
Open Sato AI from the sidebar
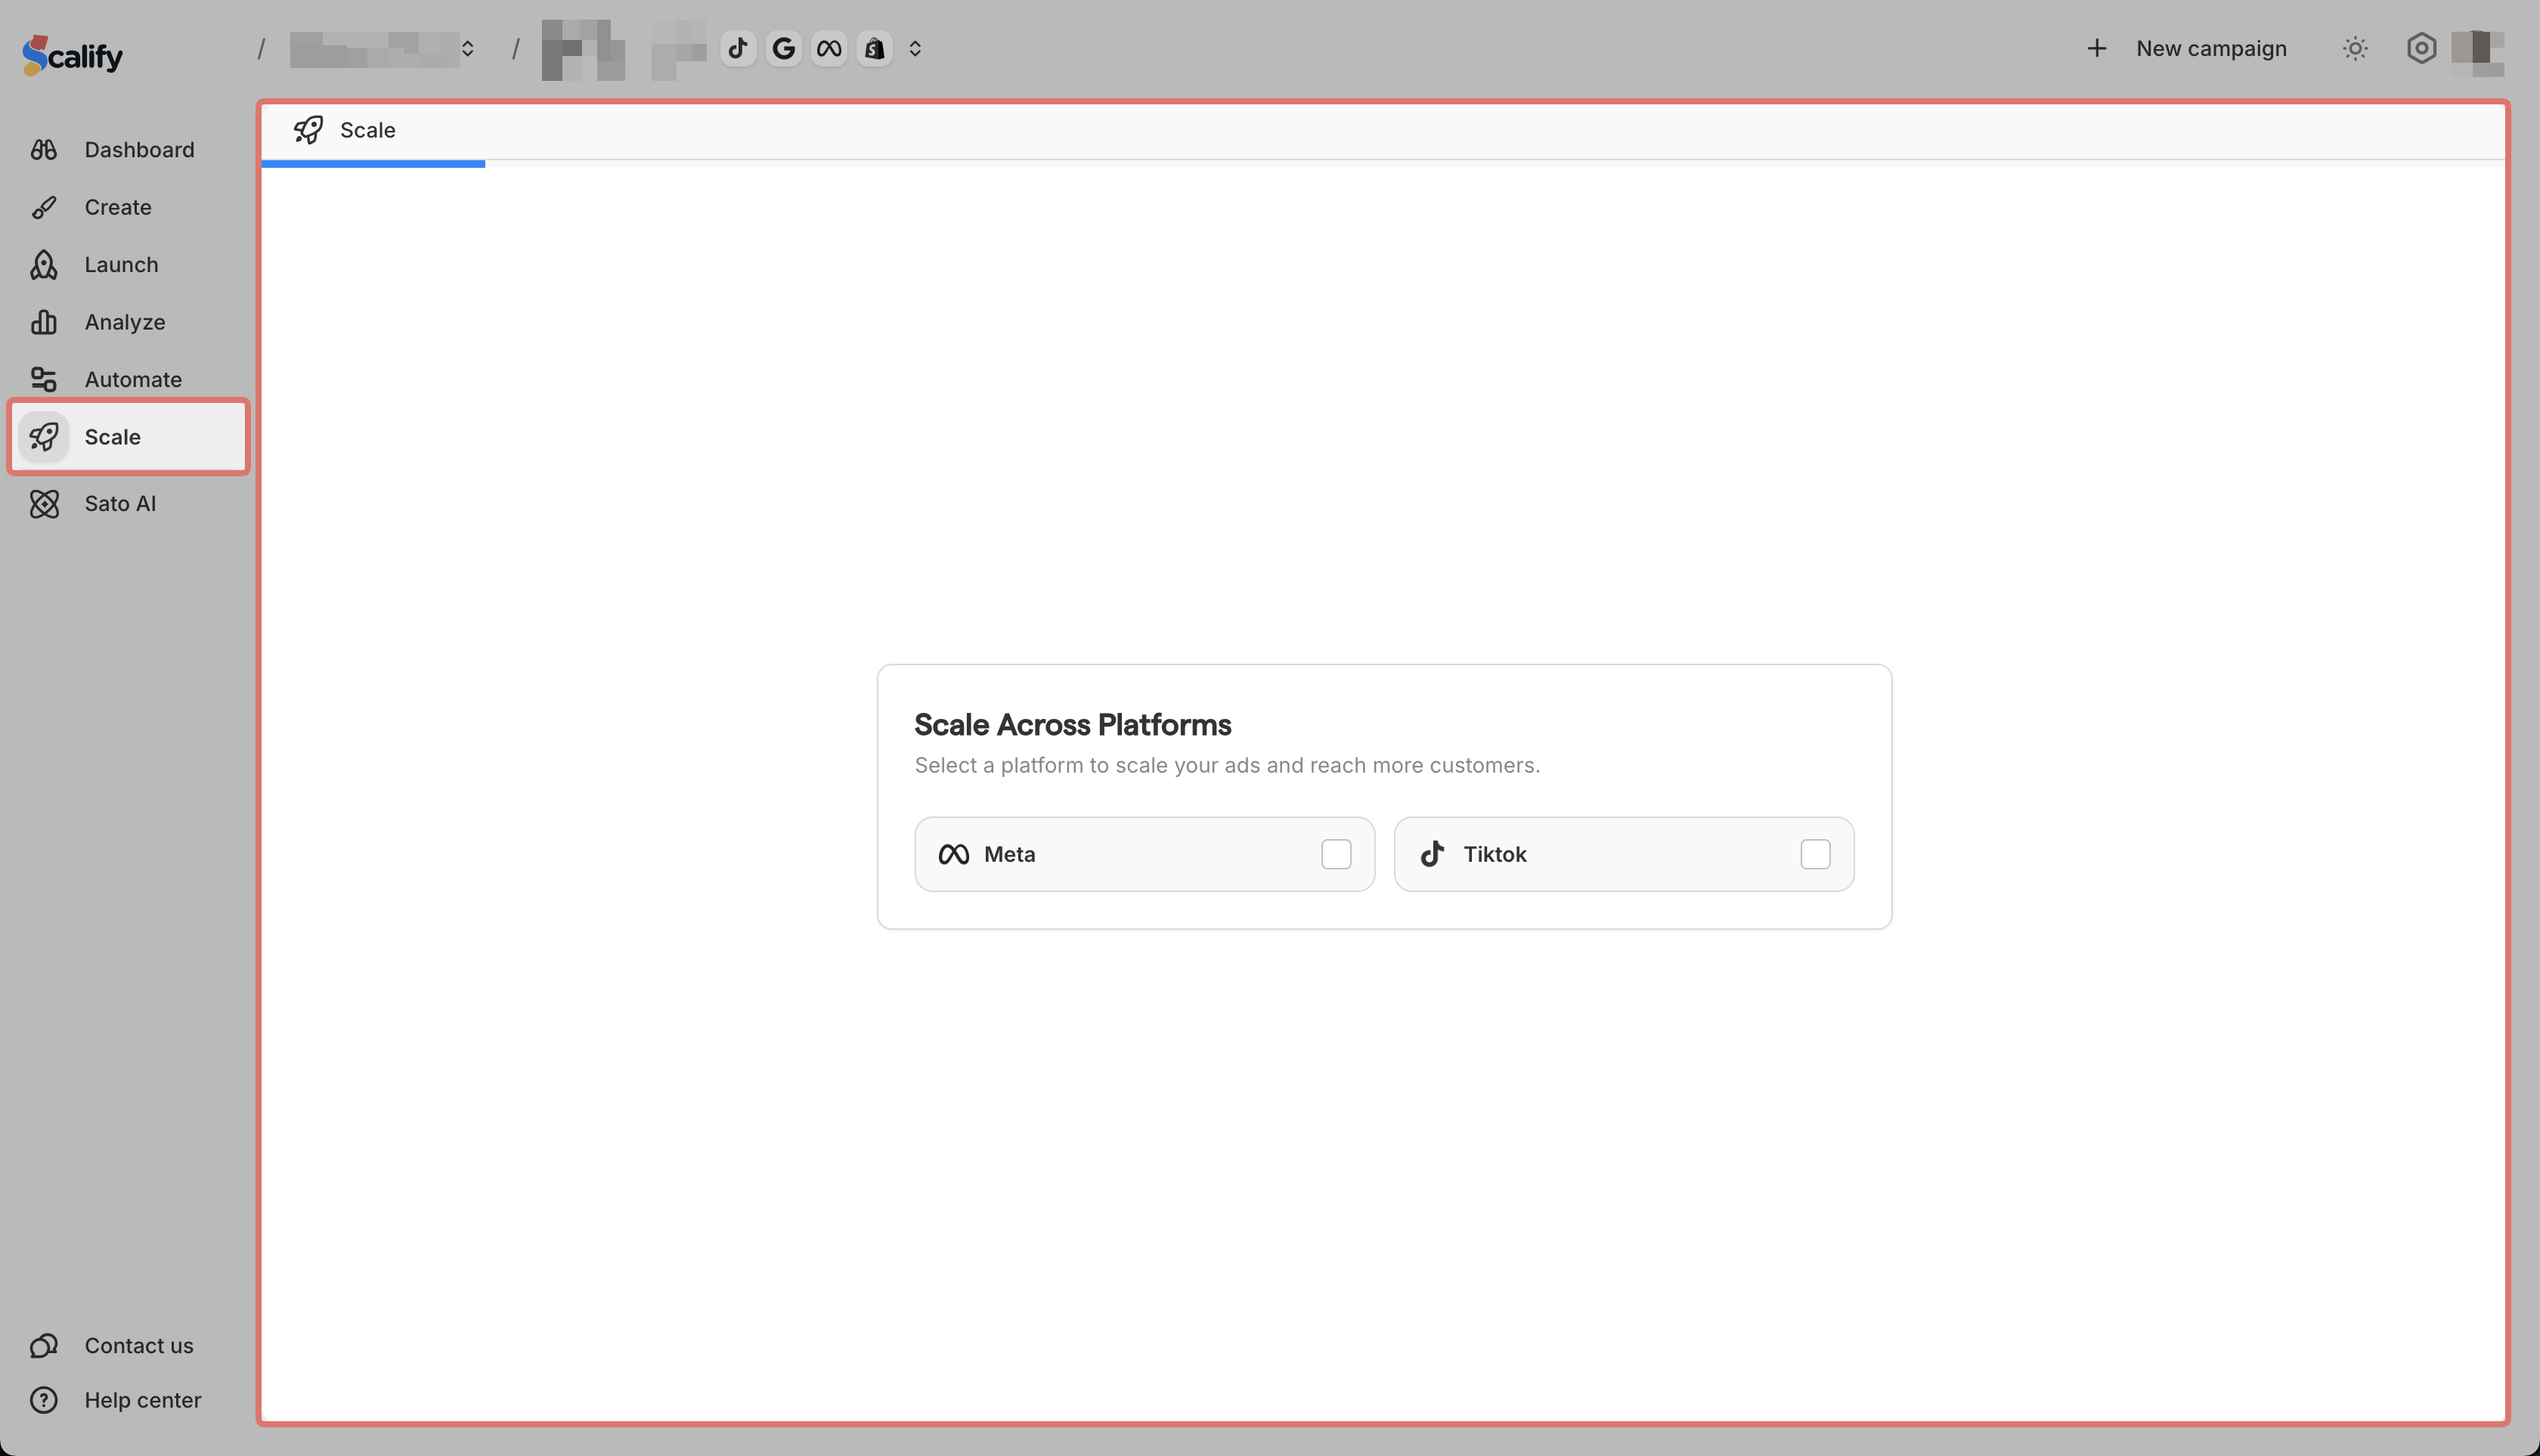(x=119, y=504)
